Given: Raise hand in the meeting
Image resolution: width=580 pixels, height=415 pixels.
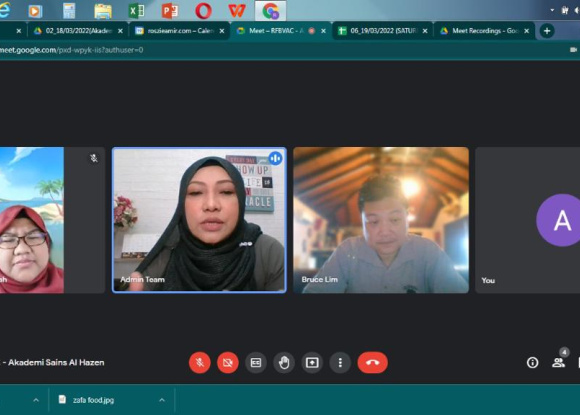Looking at the screenshot, I should click(284, 362).
